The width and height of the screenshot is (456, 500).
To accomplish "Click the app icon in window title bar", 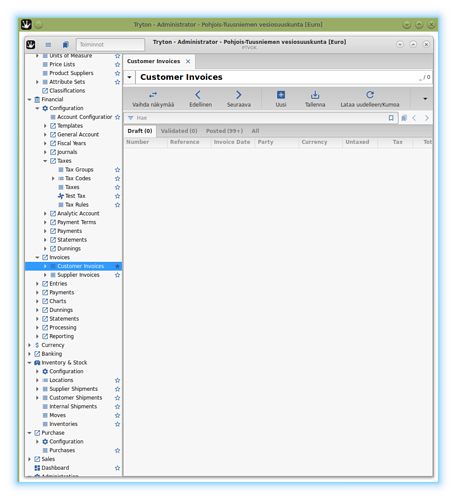I will tap(26, 24).
